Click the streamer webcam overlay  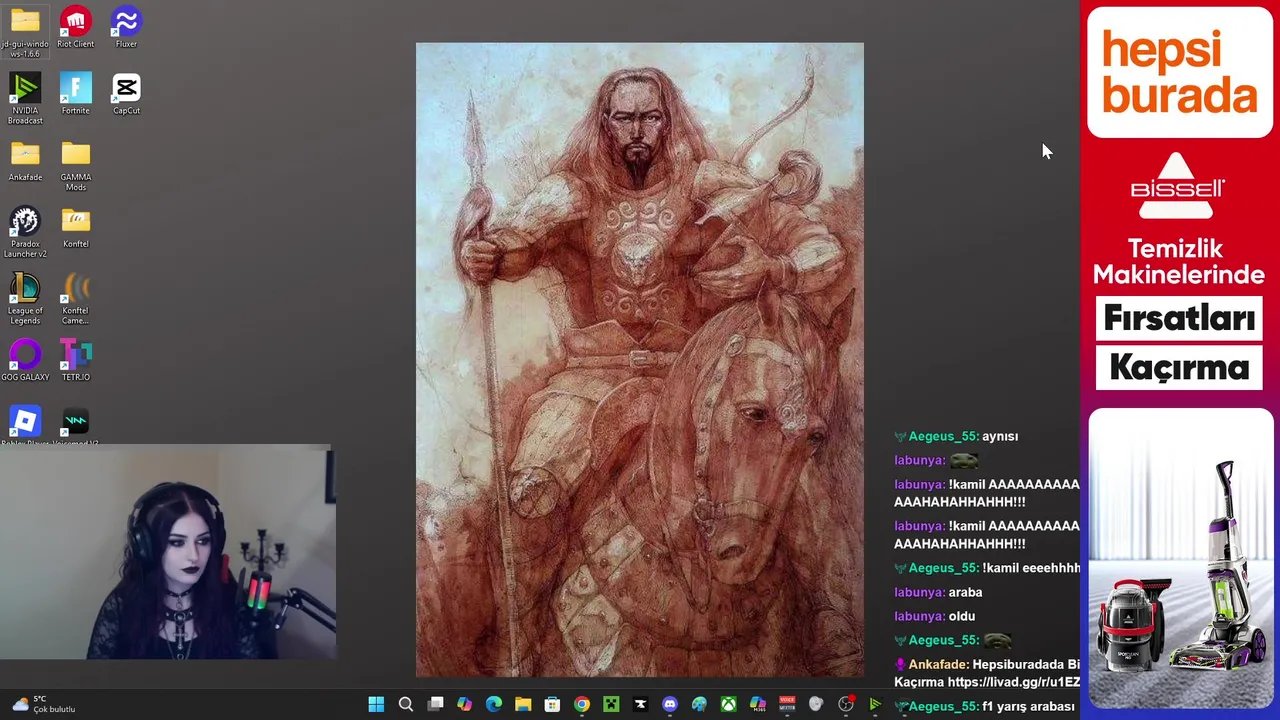click(168, 552)
